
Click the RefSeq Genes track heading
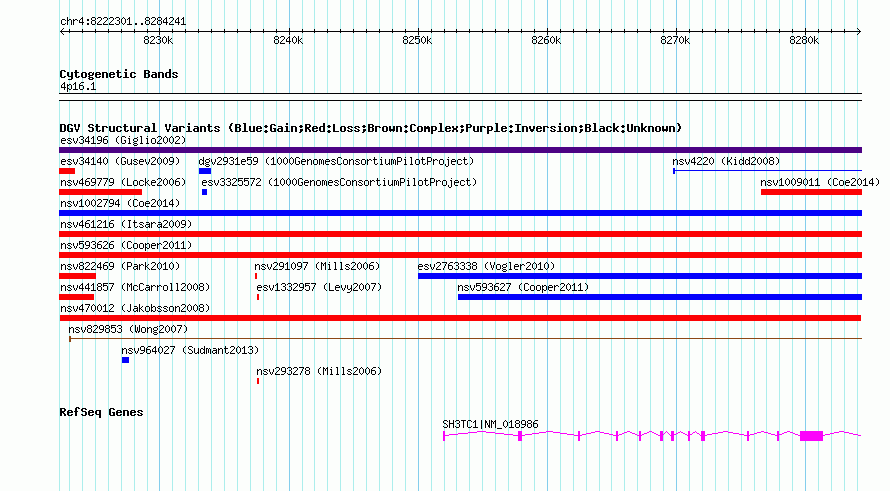(x=101, y=412)
